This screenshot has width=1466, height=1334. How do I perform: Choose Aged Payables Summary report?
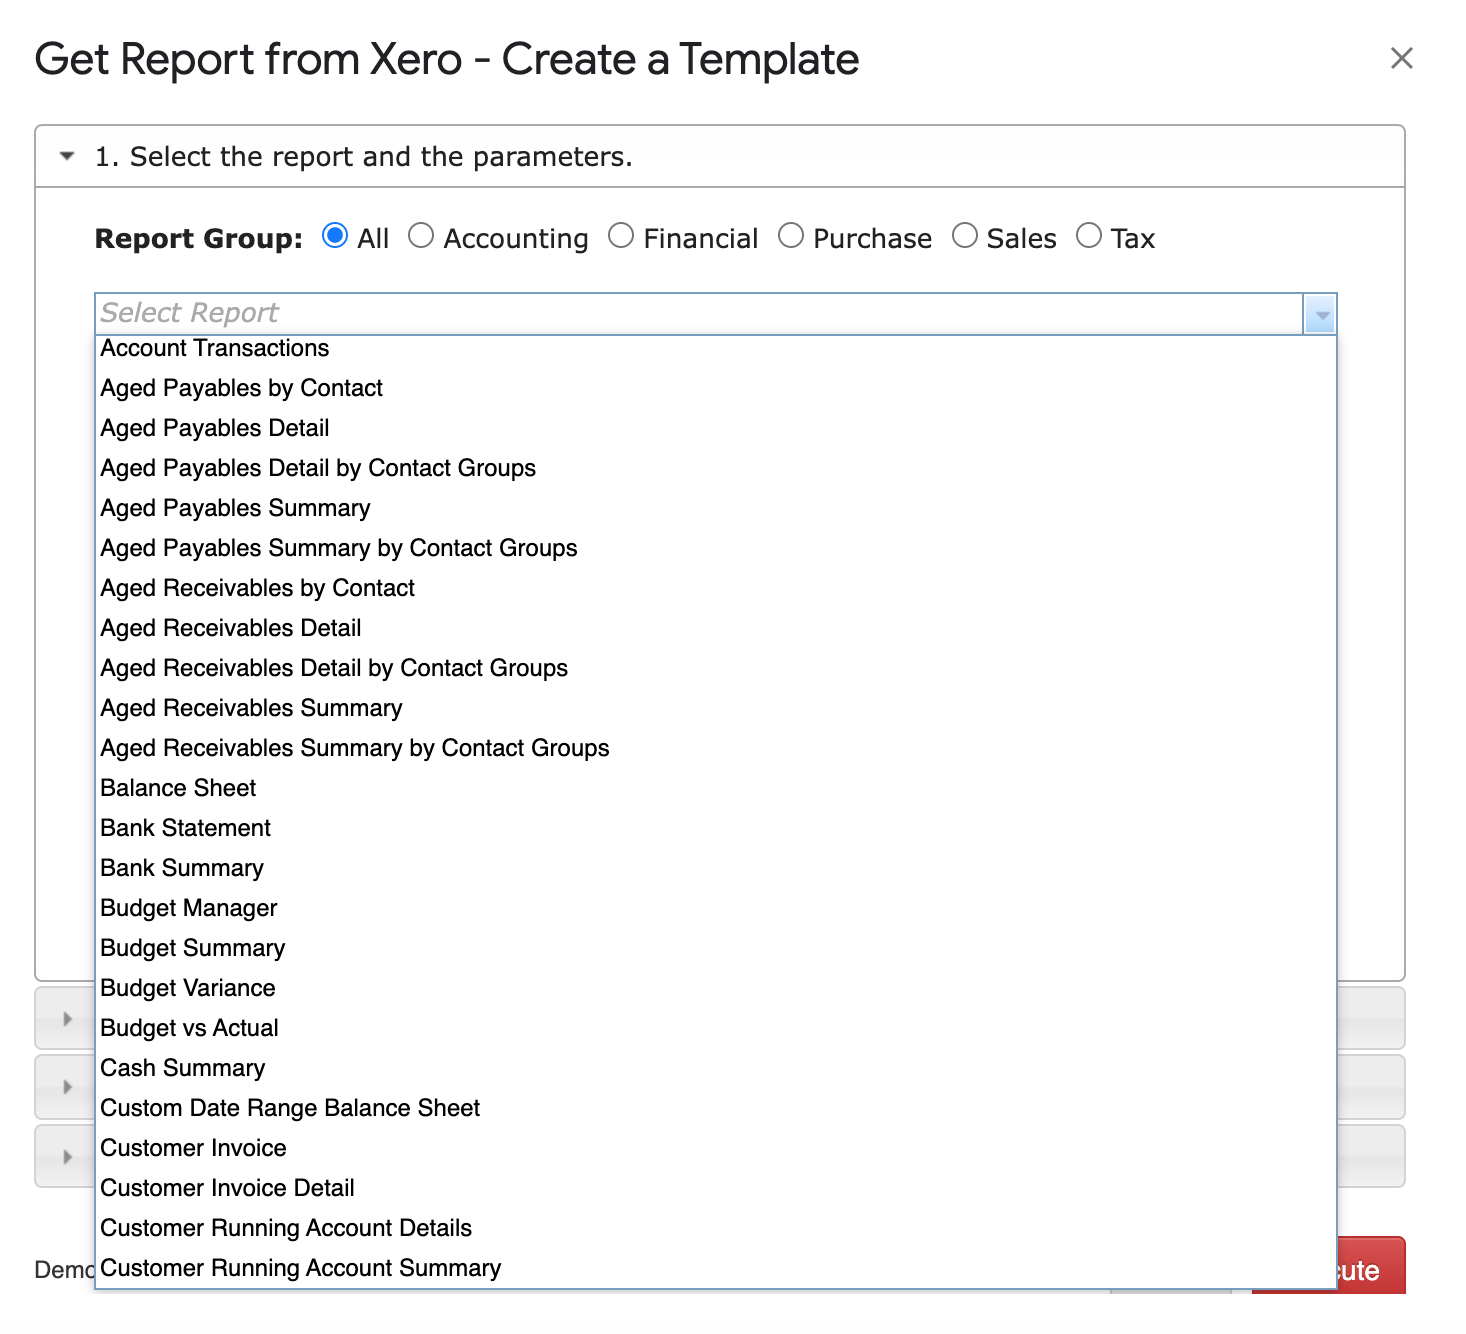716,508
